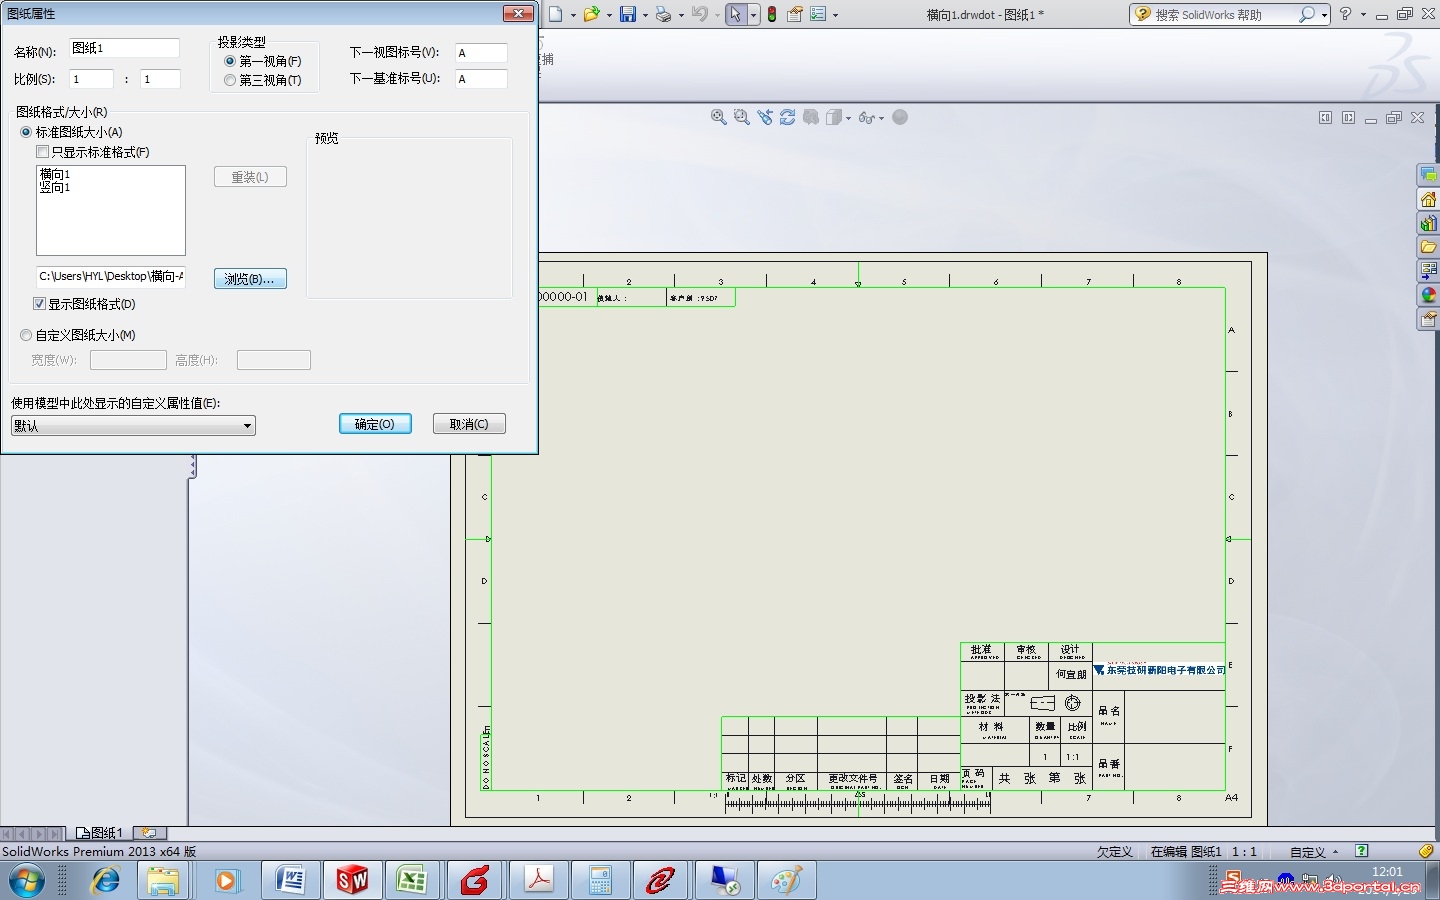Click the sheet format file path field
Viewport: 1440px width, 900px height.
click(111, 277)
